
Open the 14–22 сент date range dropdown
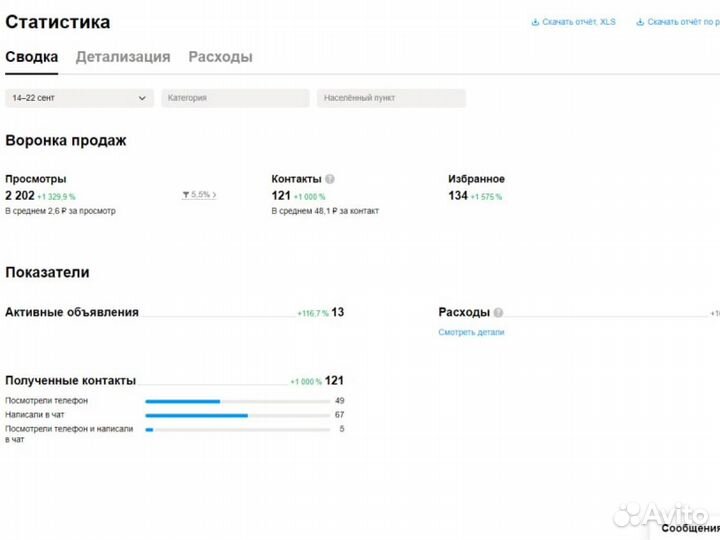coord(79,98)
